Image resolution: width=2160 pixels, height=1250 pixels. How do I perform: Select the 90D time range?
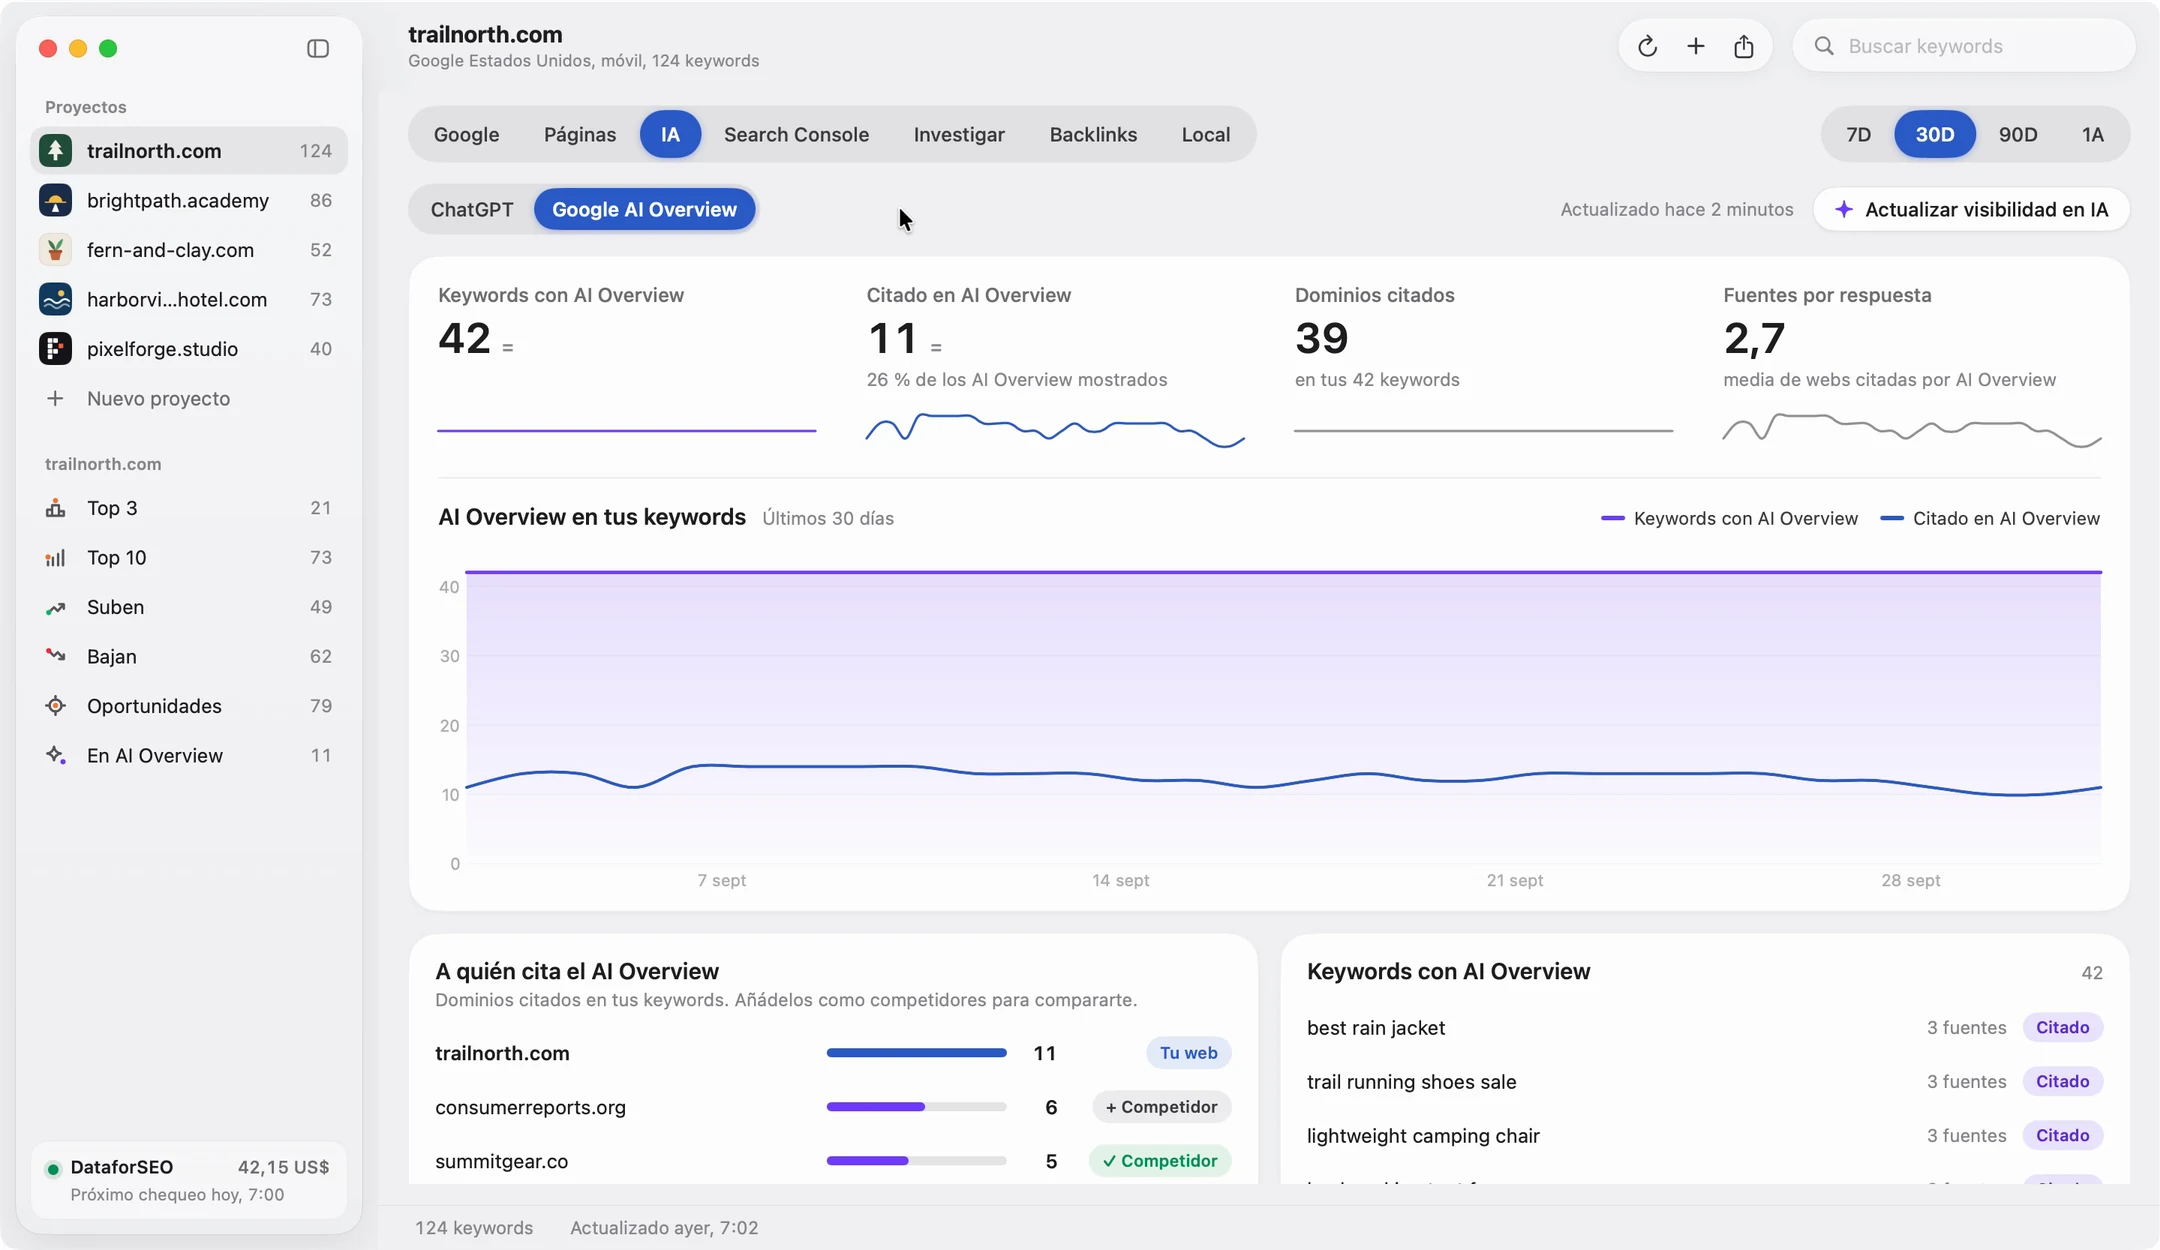pos(2018,134)
